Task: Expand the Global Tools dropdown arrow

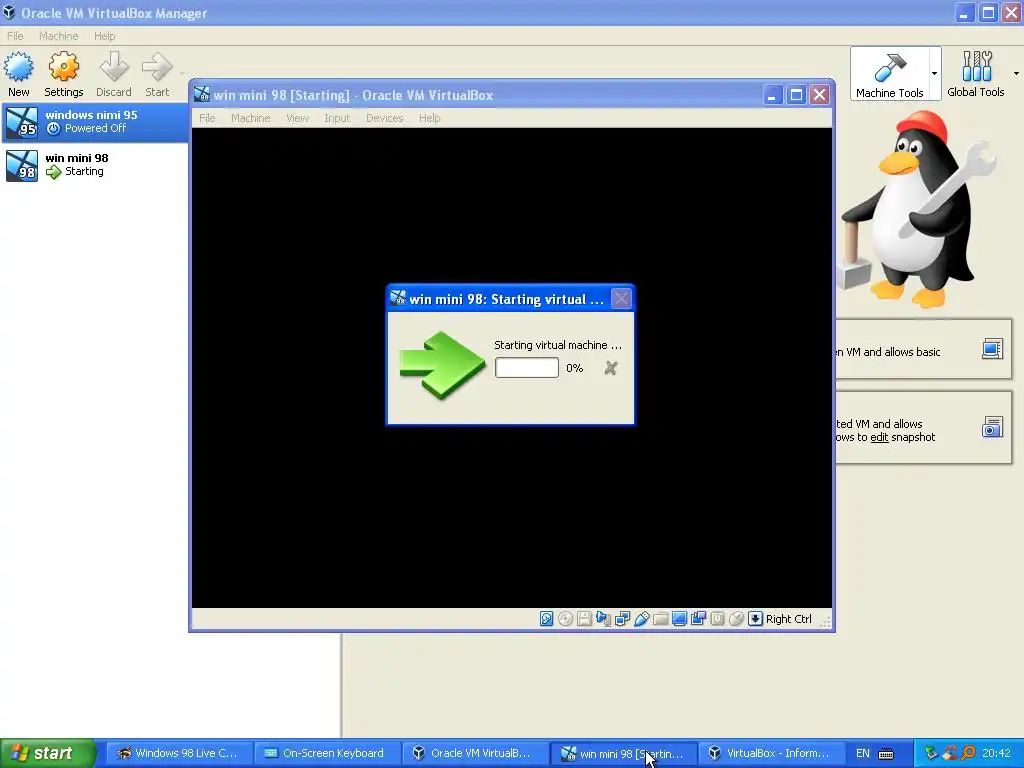Action: click(1016, 73)
